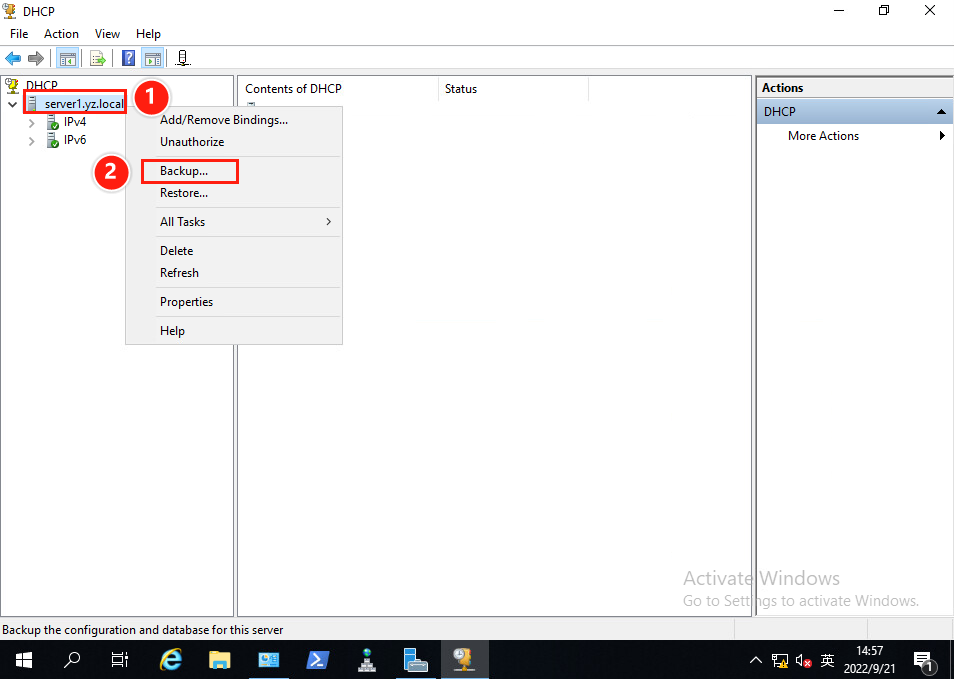Click the network status tray icon
This screenshot has width=954, height=679.
pos(779,660)
